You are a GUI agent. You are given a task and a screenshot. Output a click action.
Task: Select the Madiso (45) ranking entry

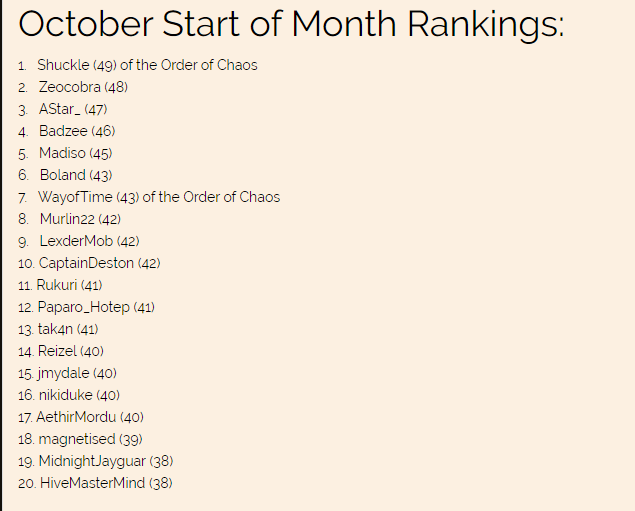[75, 153]
